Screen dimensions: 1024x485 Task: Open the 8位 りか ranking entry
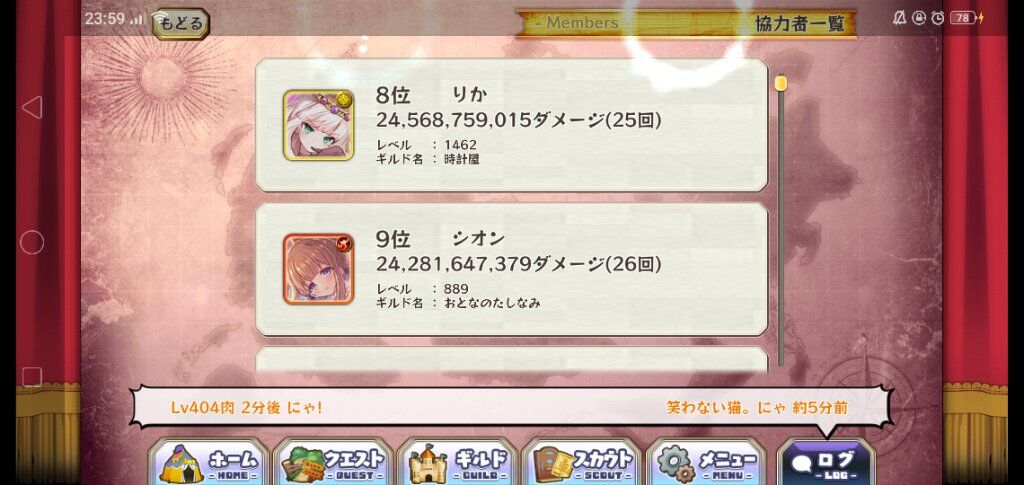[x=511, y=125]
